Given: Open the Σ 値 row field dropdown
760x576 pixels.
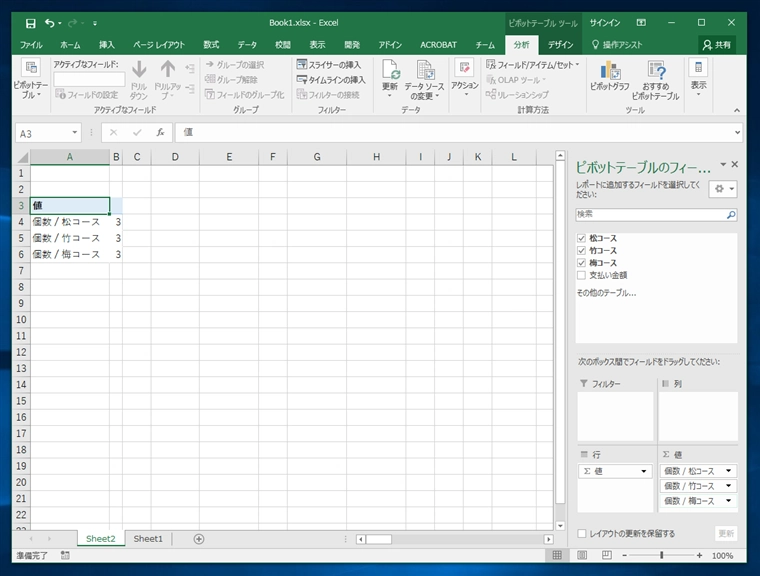Looking at the screenshot, I should click(x=644, y=471).
